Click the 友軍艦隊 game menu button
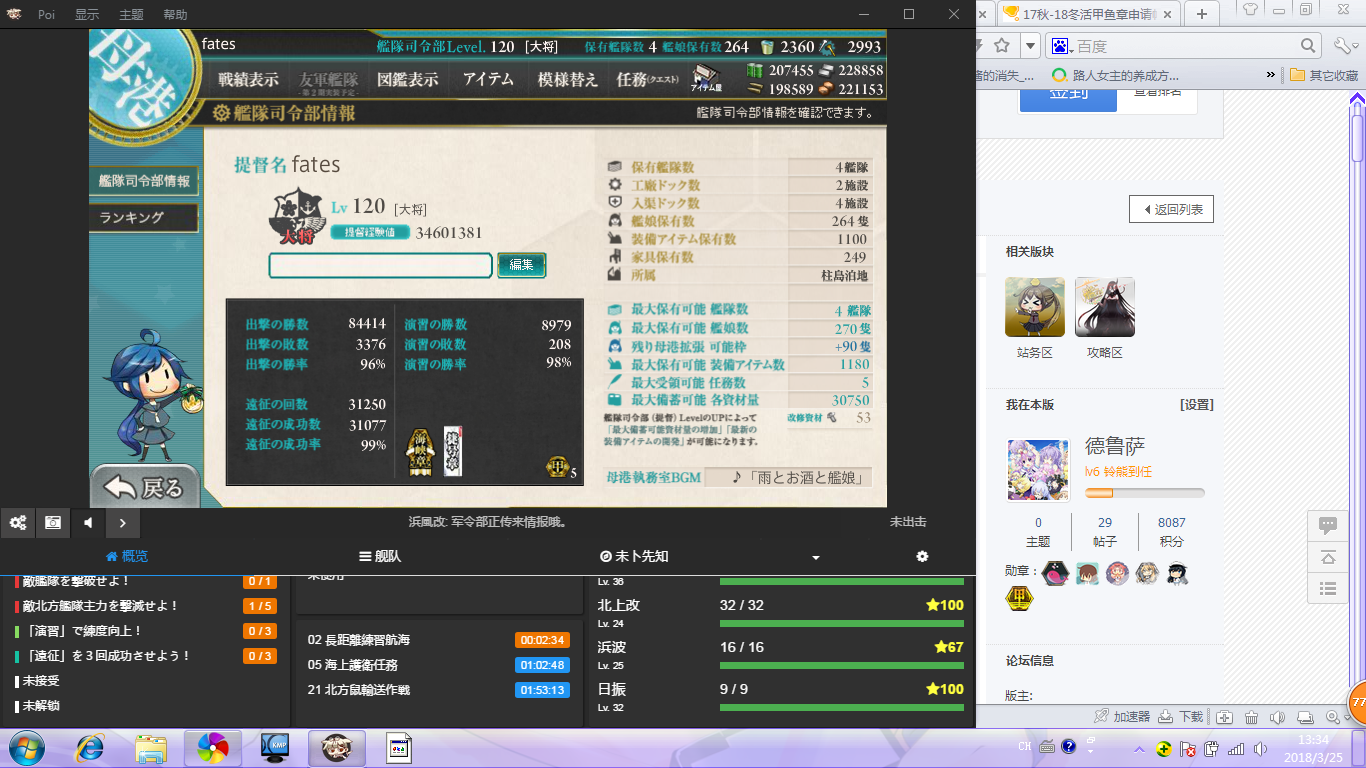 (328, 80)
